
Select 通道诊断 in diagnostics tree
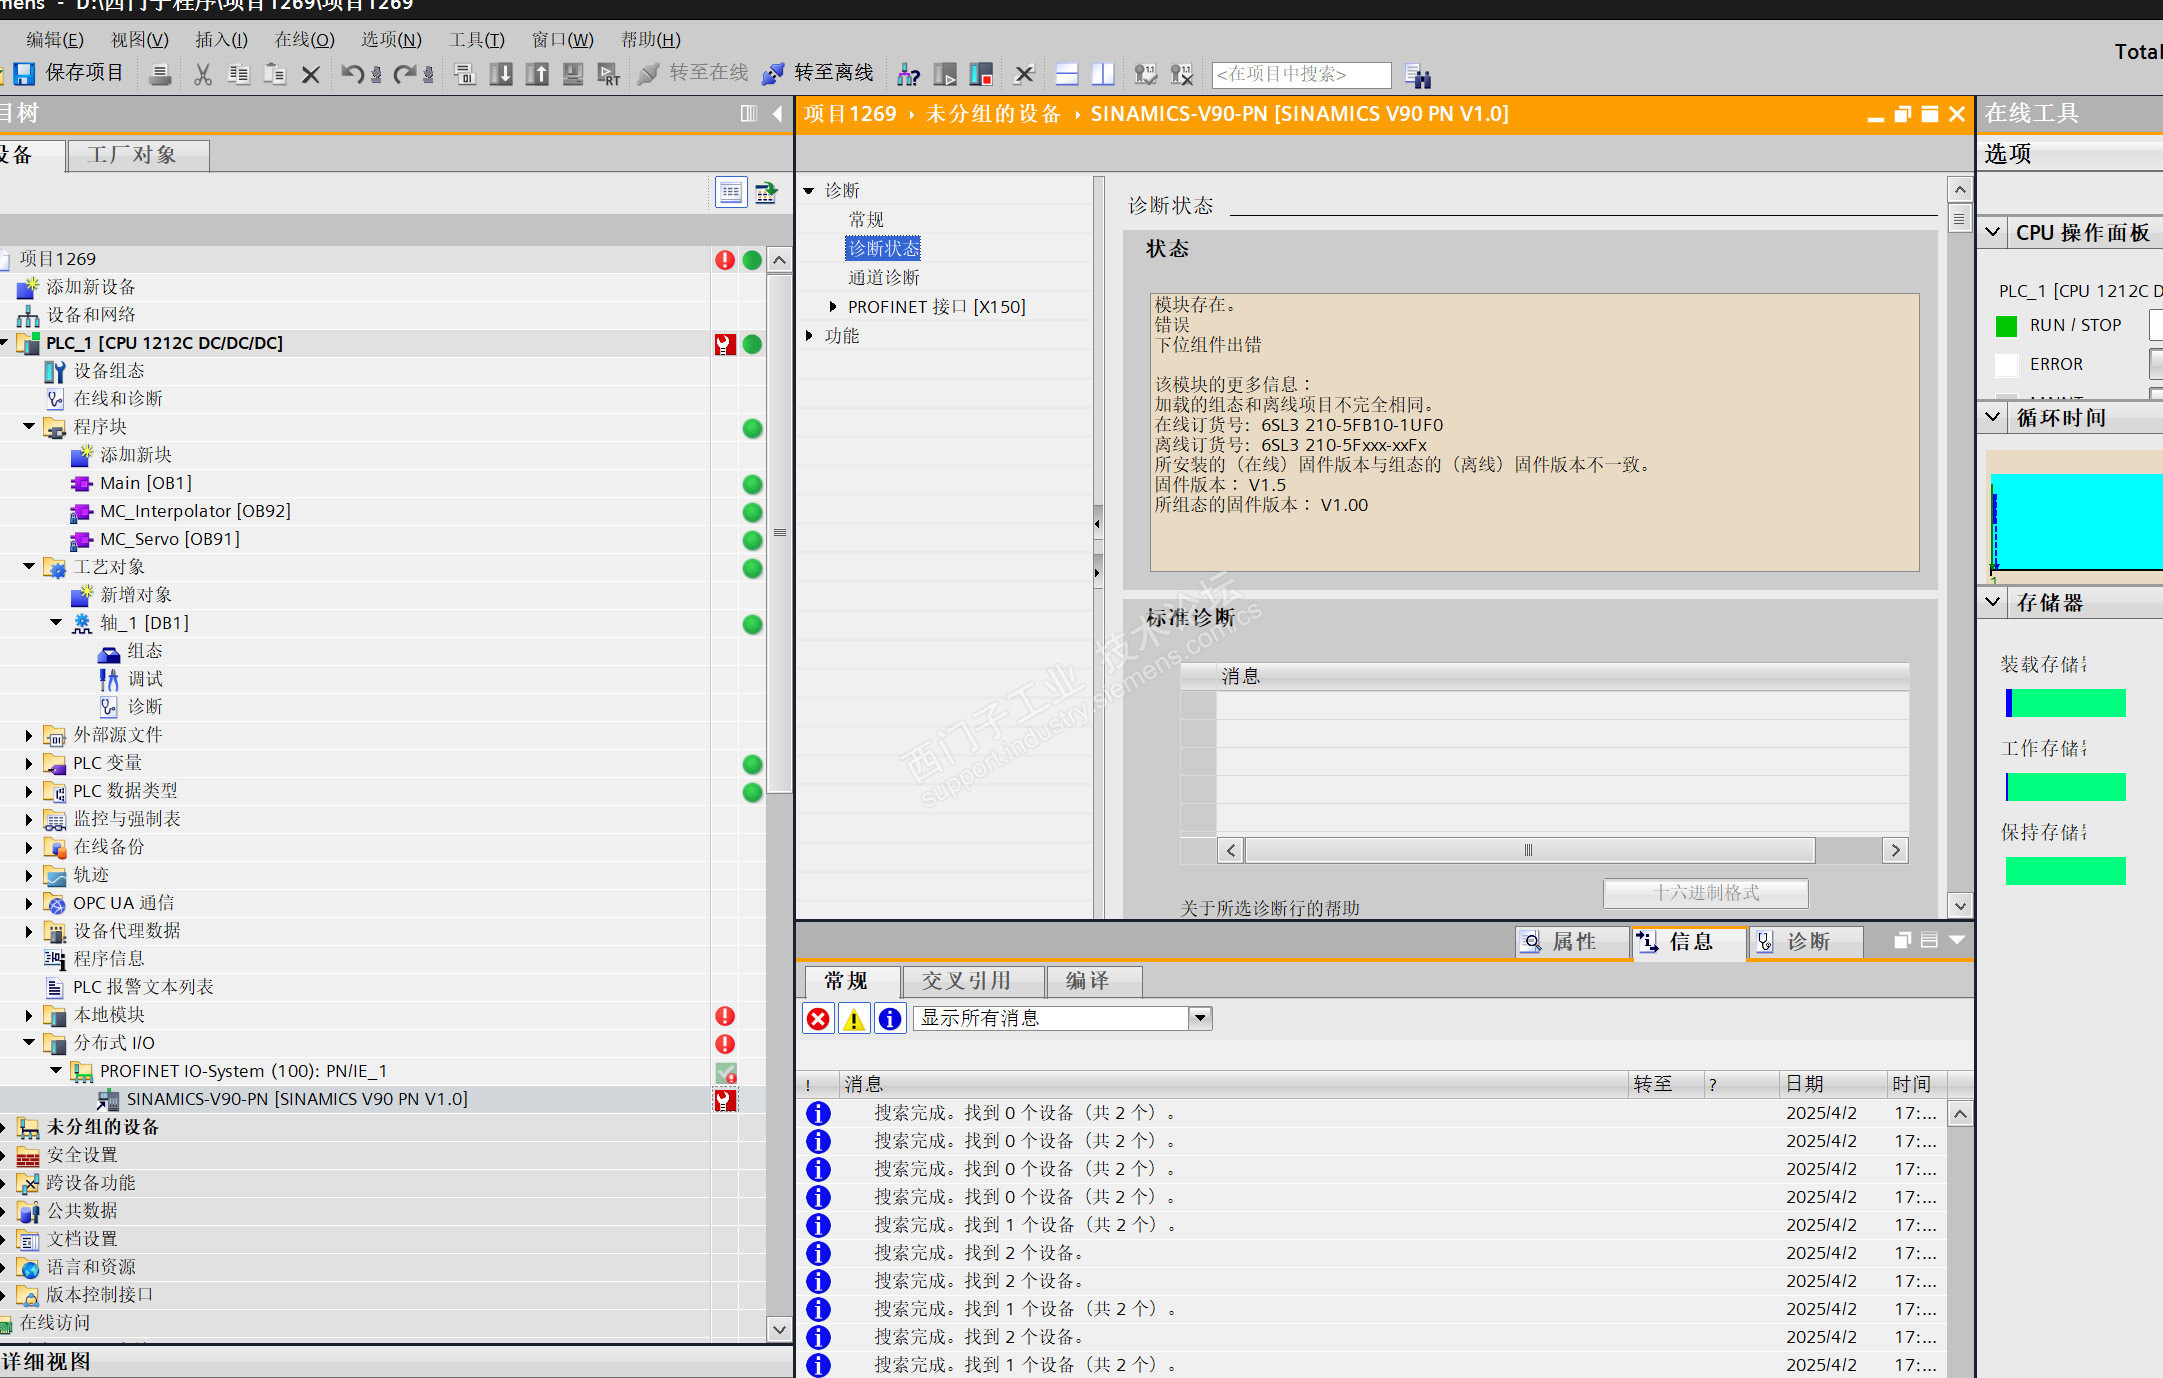[x=883, y=277]
